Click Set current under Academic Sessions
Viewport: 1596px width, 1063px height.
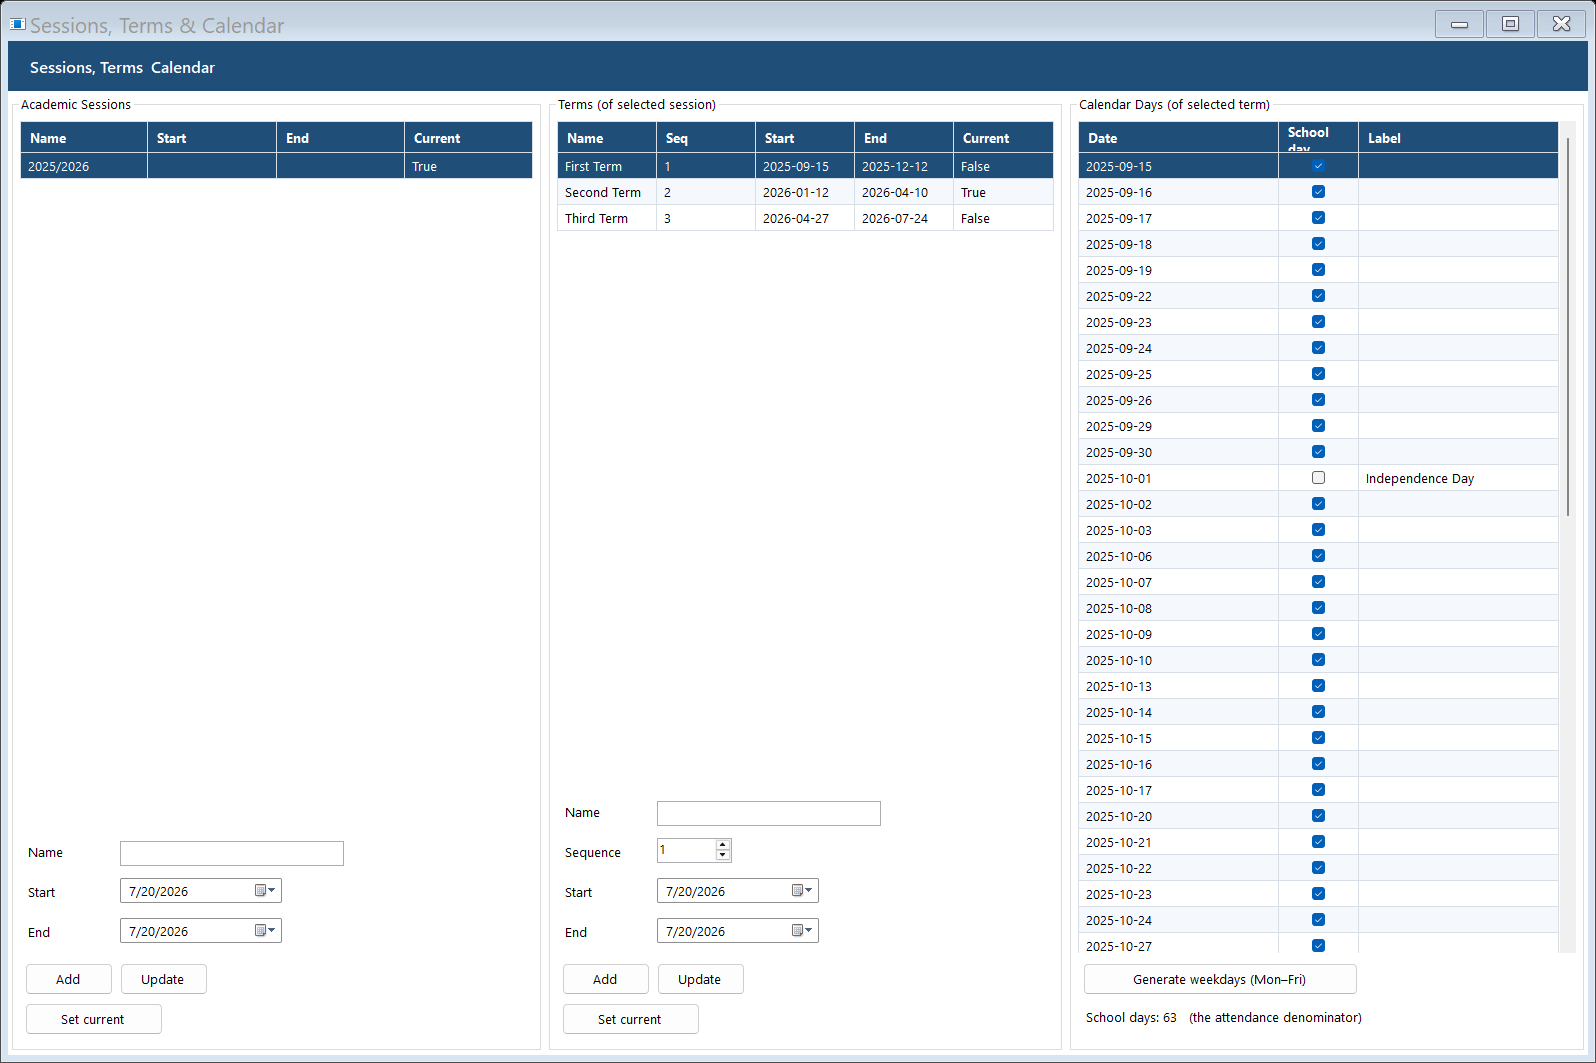[x=93, y=1019]
